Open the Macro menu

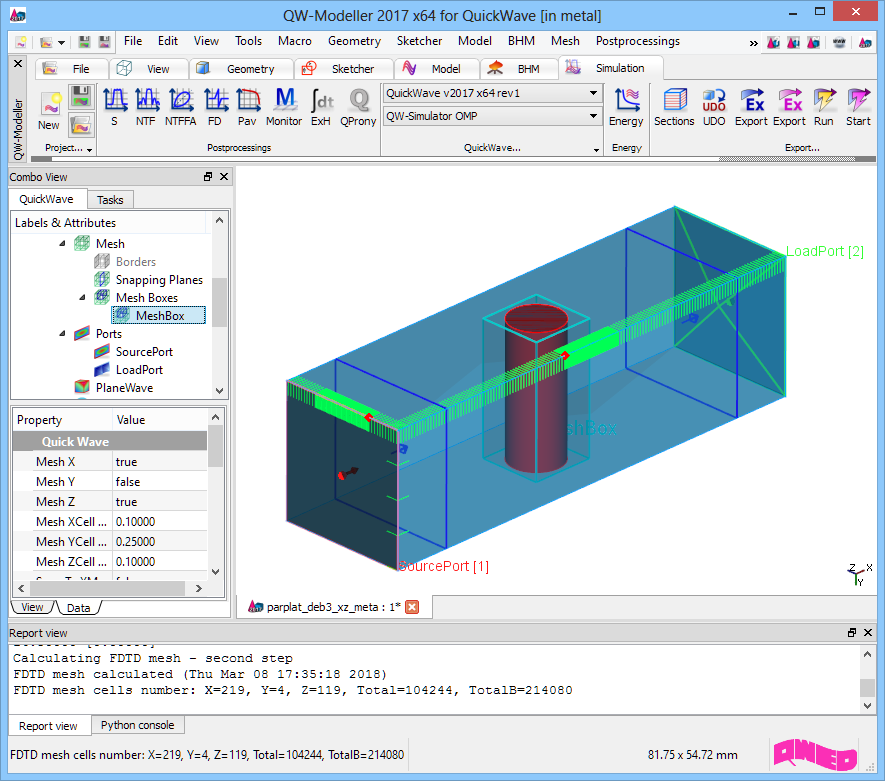[x=294, y=41]
